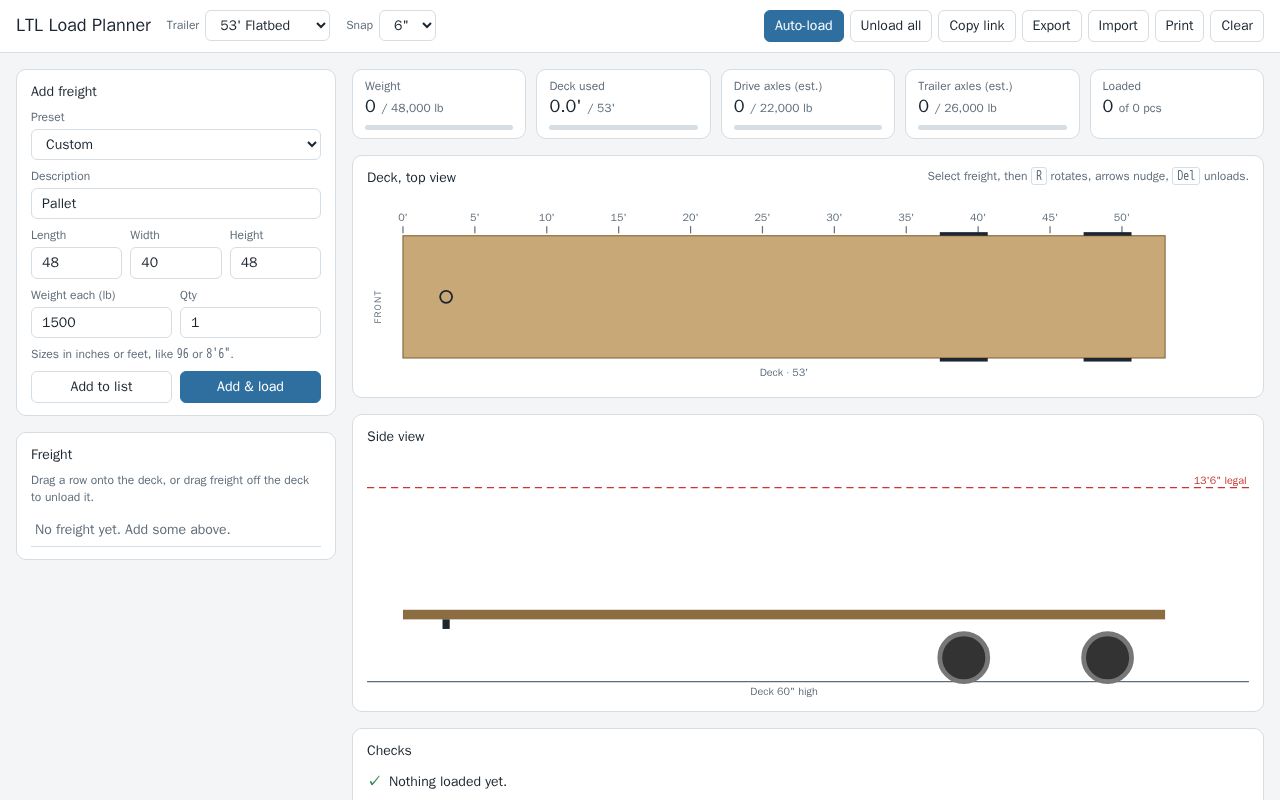Click the front trailer axle wheel in side view
Viewport: 1280px width, 800px height.
click(964, 658)
